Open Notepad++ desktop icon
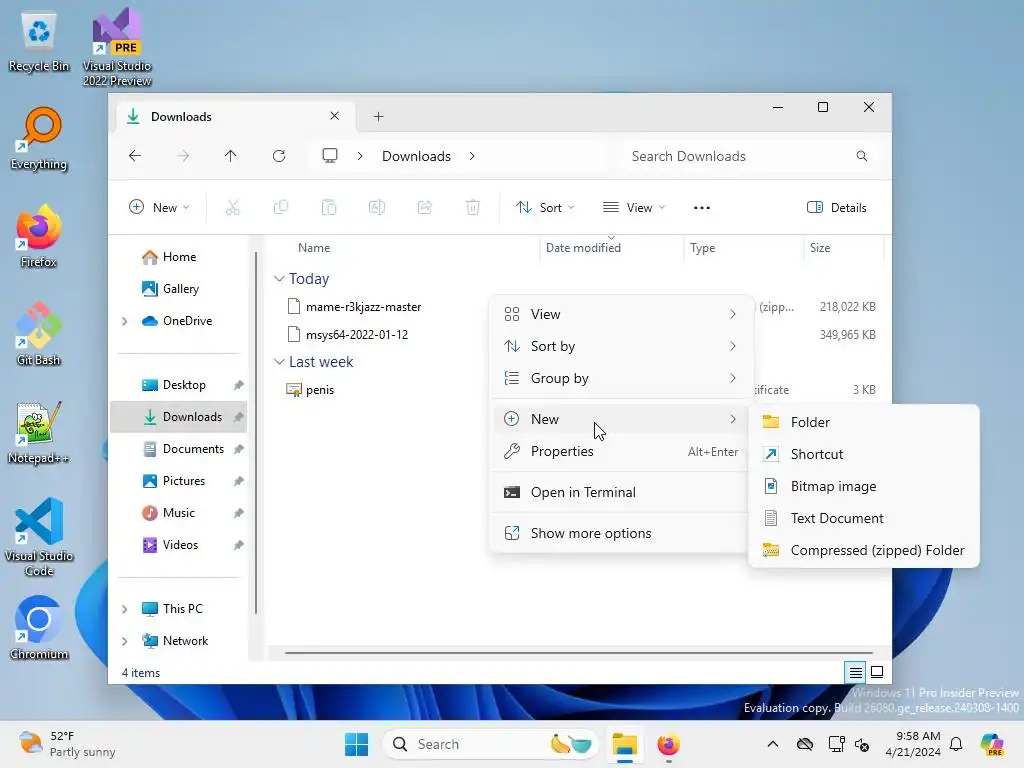Screen dimensions: 1024x768 pyautogui.click(x=39, y=432)
